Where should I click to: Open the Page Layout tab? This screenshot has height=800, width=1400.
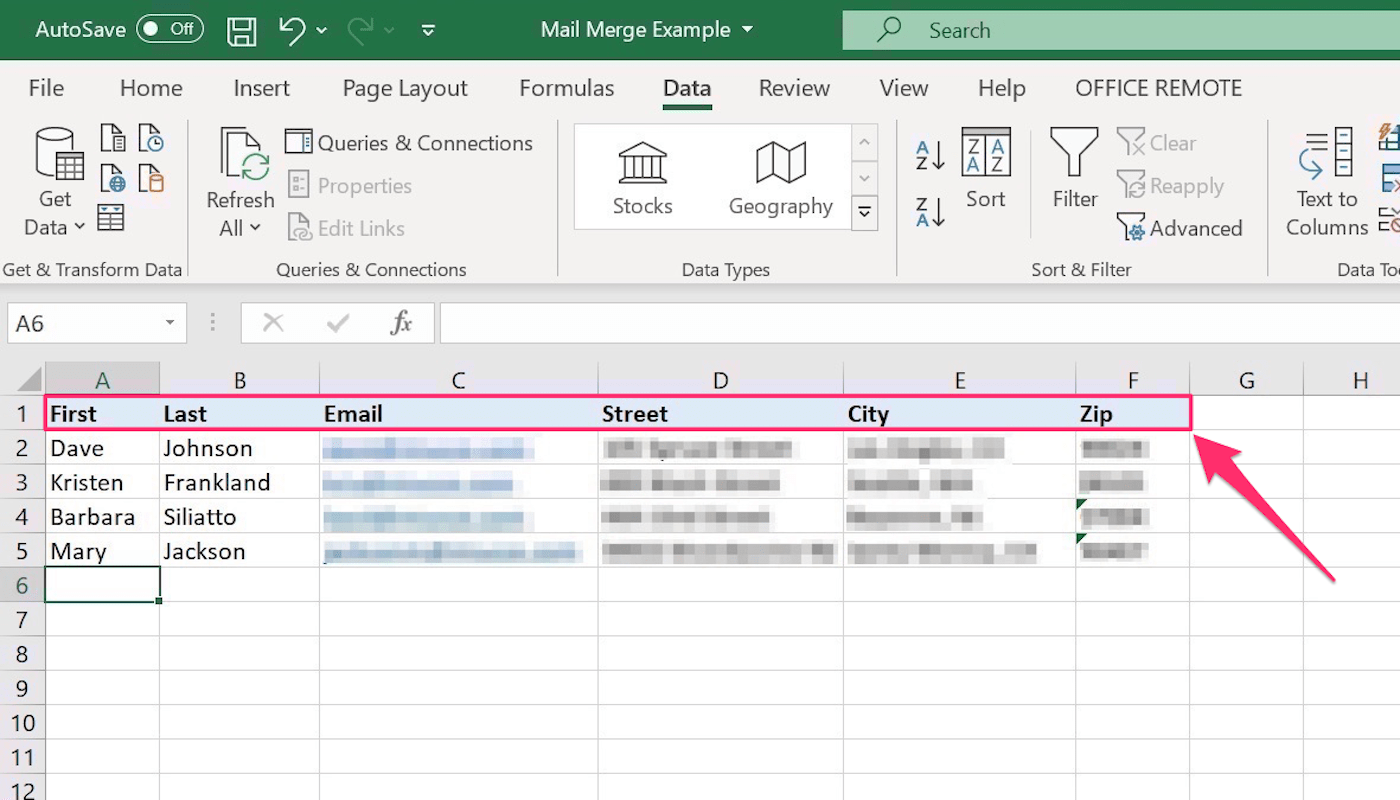coord(405,88)
